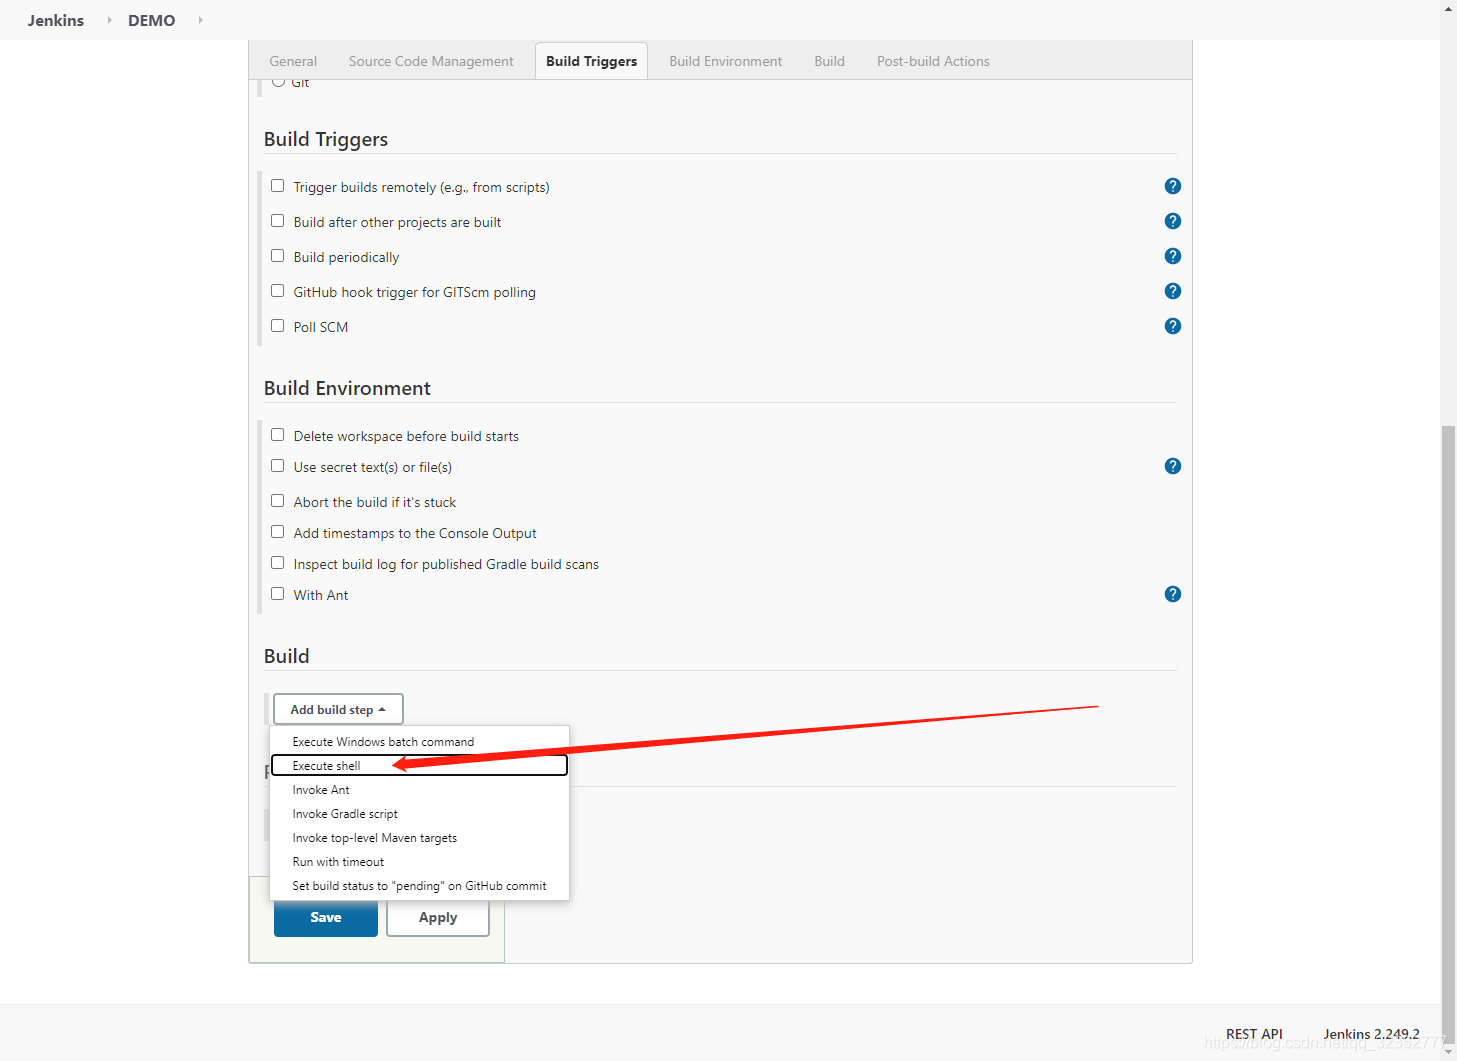Click the scrollbar up arrow
Screen dimensions: 1457x1061
1448,7
